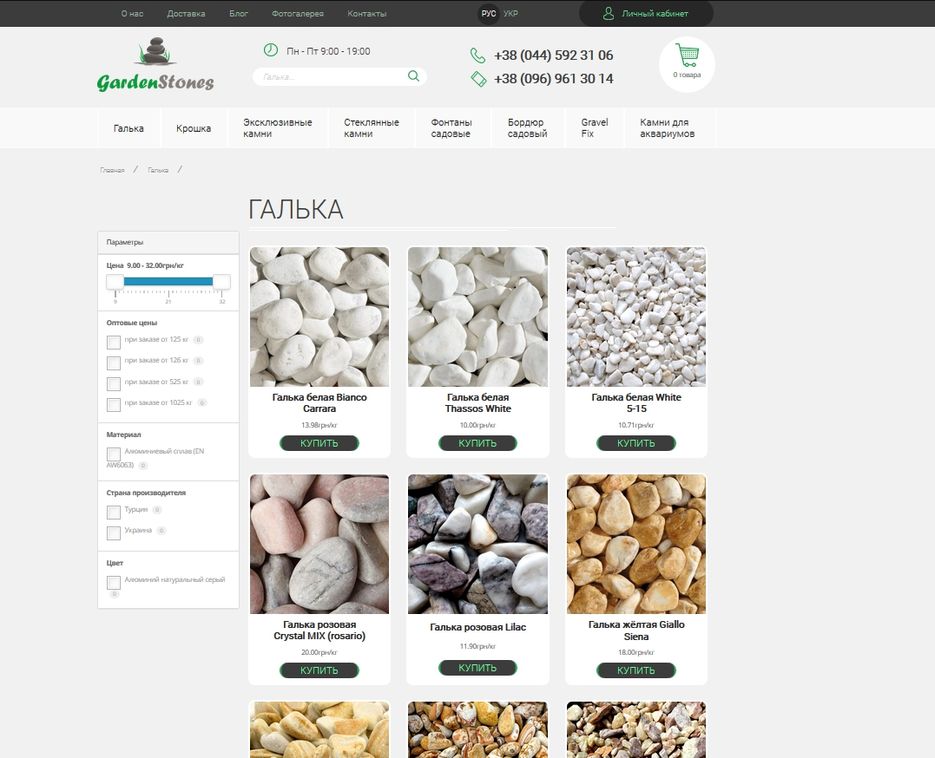Select the Gravel Fix category
Screen dimensions: 935x758
595,128
